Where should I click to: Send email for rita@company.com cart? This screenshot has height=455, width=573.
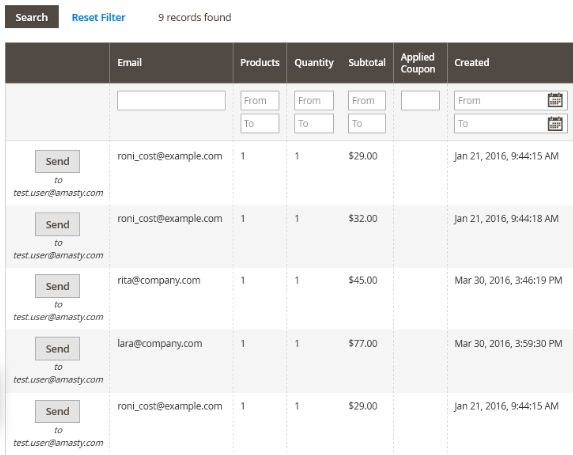[57, 286]
